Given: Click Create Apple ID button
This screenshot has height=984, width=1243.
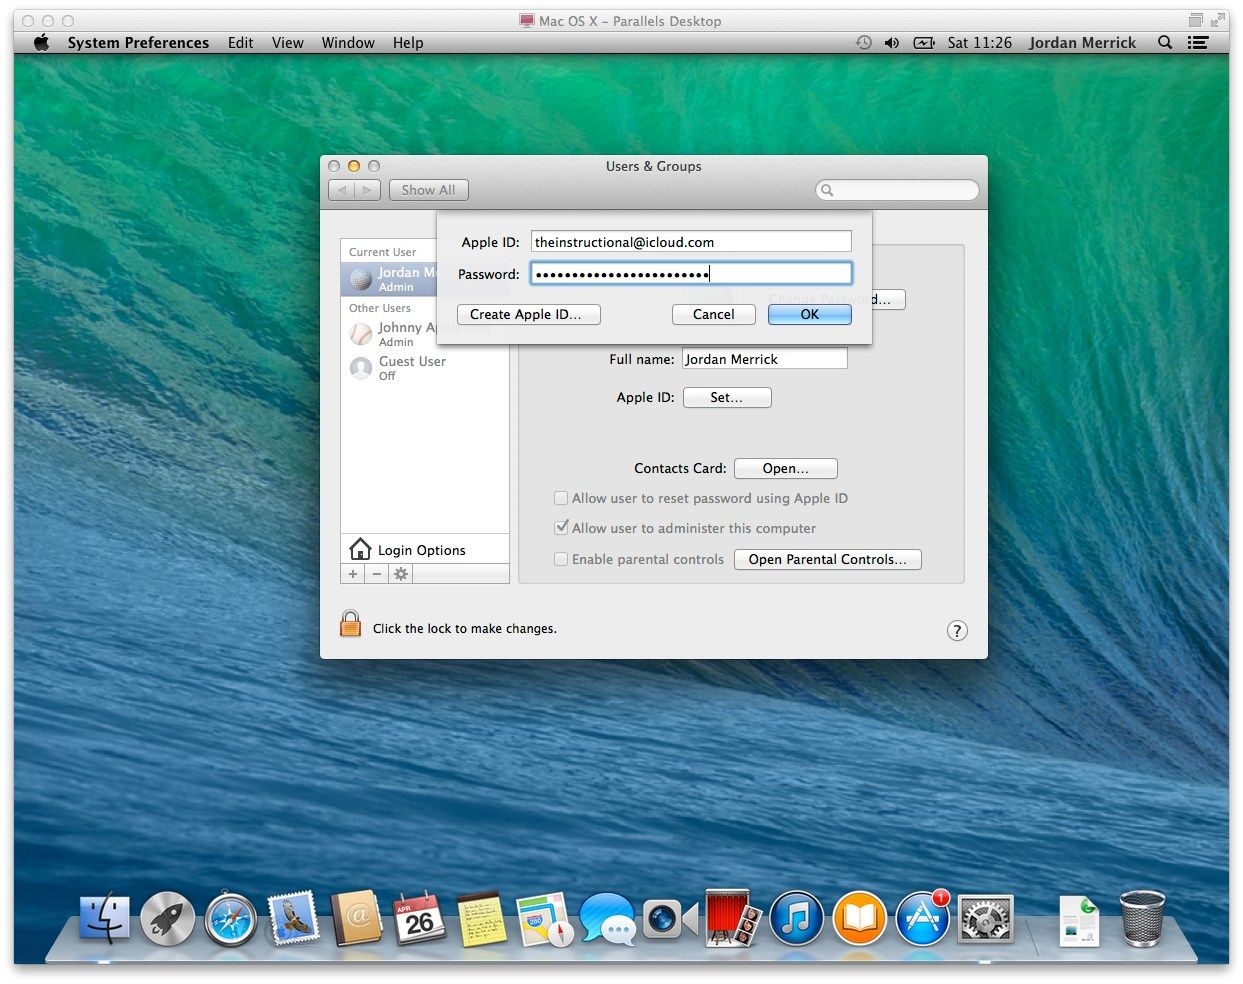Looking at the screenshot, I should 528,314.
